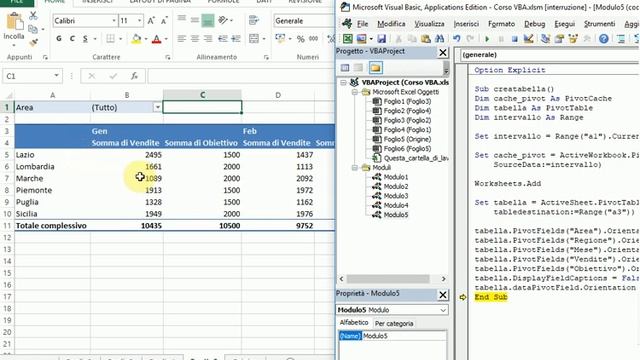Open the (generale) object dropdown in code window
The width and height of the screenshot is (640, 360).
(549, 55)
